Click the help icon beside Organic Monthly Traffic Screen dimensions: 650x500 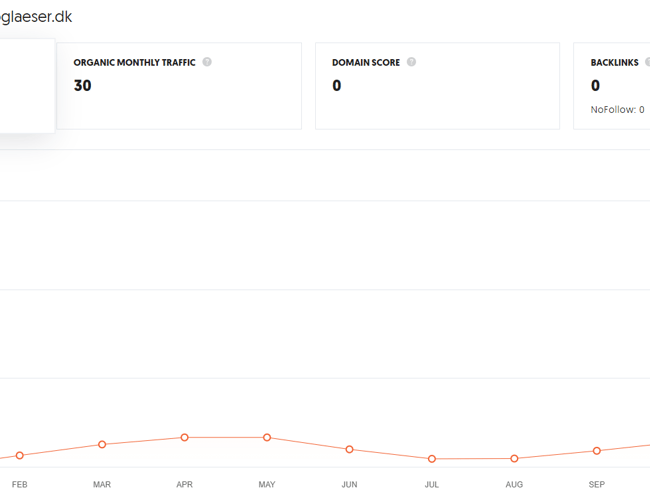(x=207, y=62)
